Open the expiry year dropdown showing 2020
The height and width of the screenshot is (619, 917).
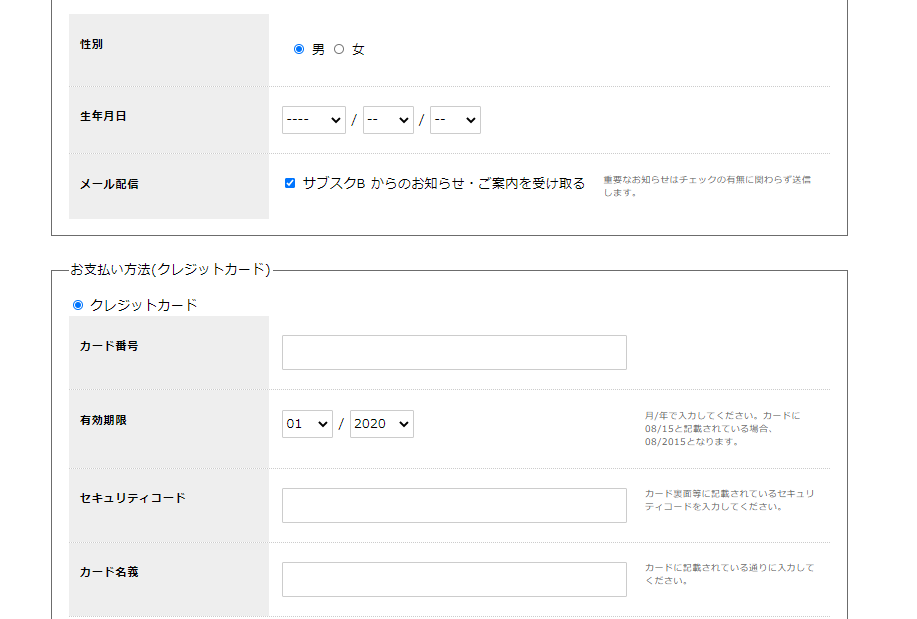pos(382,424)
